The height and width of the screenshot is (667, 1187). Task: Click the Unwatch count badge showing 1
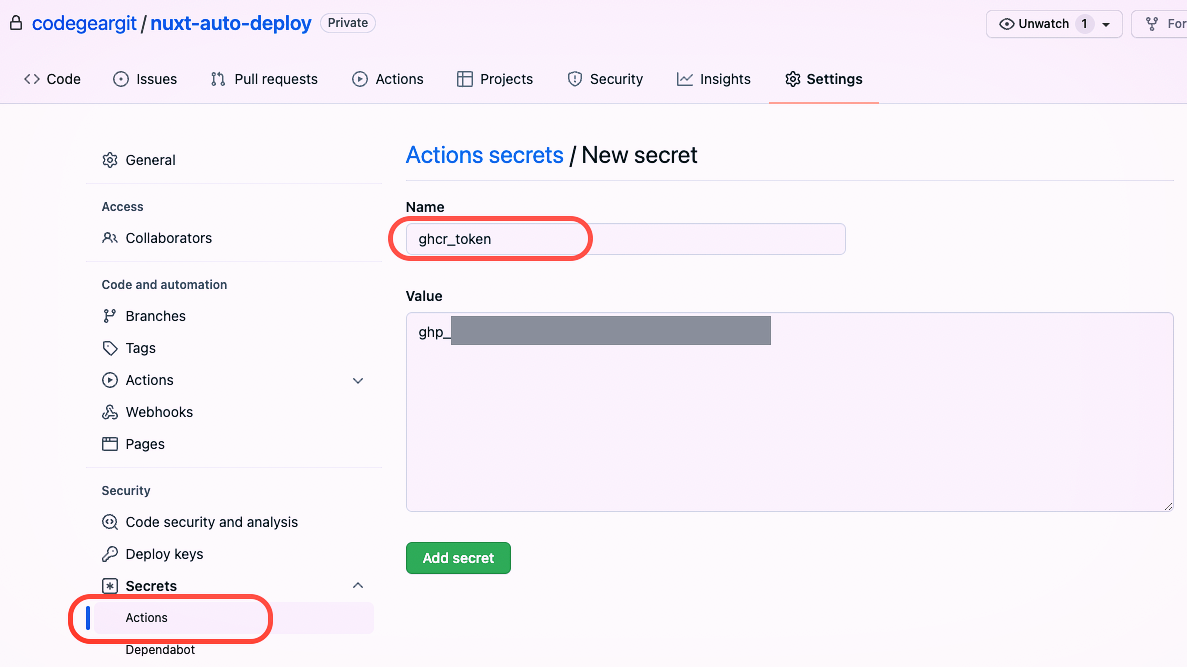[1084, 24]
